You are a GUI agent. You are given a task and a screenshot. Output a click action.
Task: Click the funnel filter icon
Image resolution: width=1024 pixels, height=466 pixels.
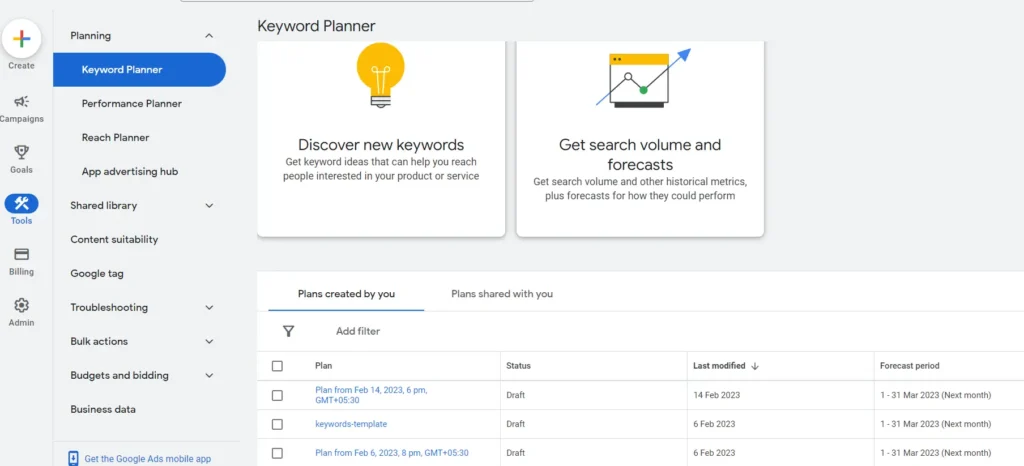coord(289,331)
